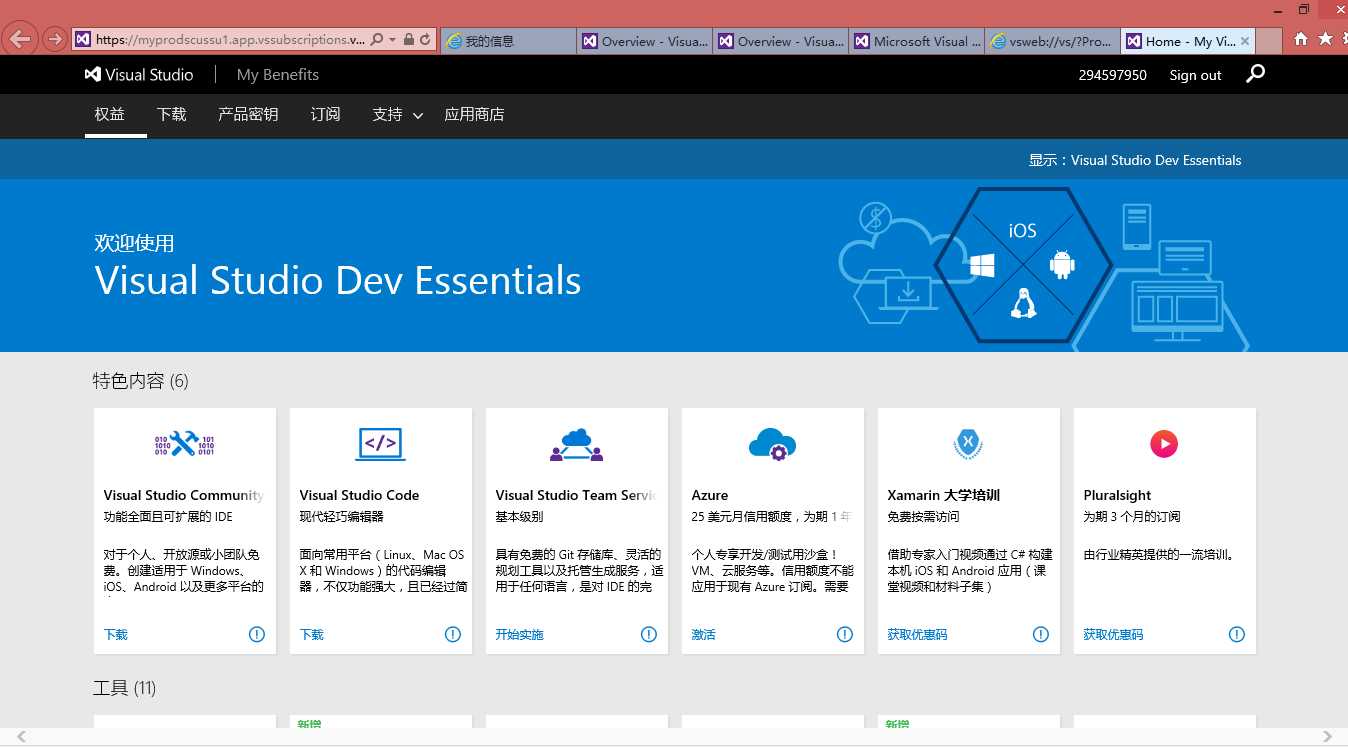The height and width of the screenshot is (747, 1348).
Task: Select the 产品密钥 navigation tab
Action: coord(248,114)
